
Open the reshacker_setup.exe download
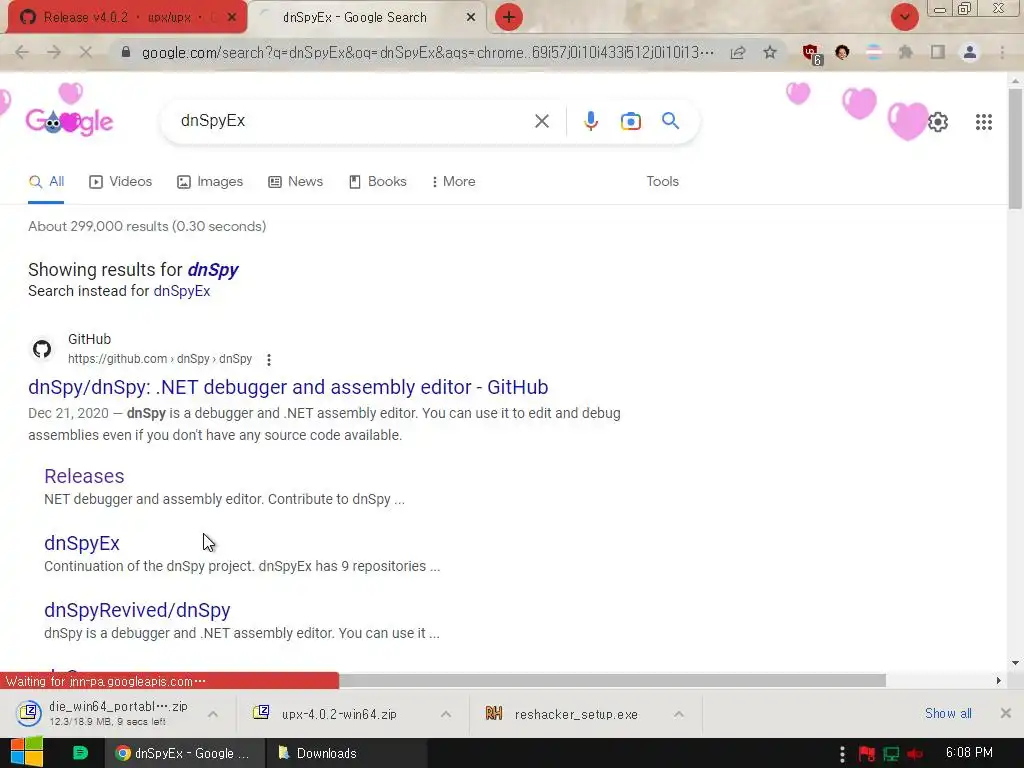pos(576,714)
